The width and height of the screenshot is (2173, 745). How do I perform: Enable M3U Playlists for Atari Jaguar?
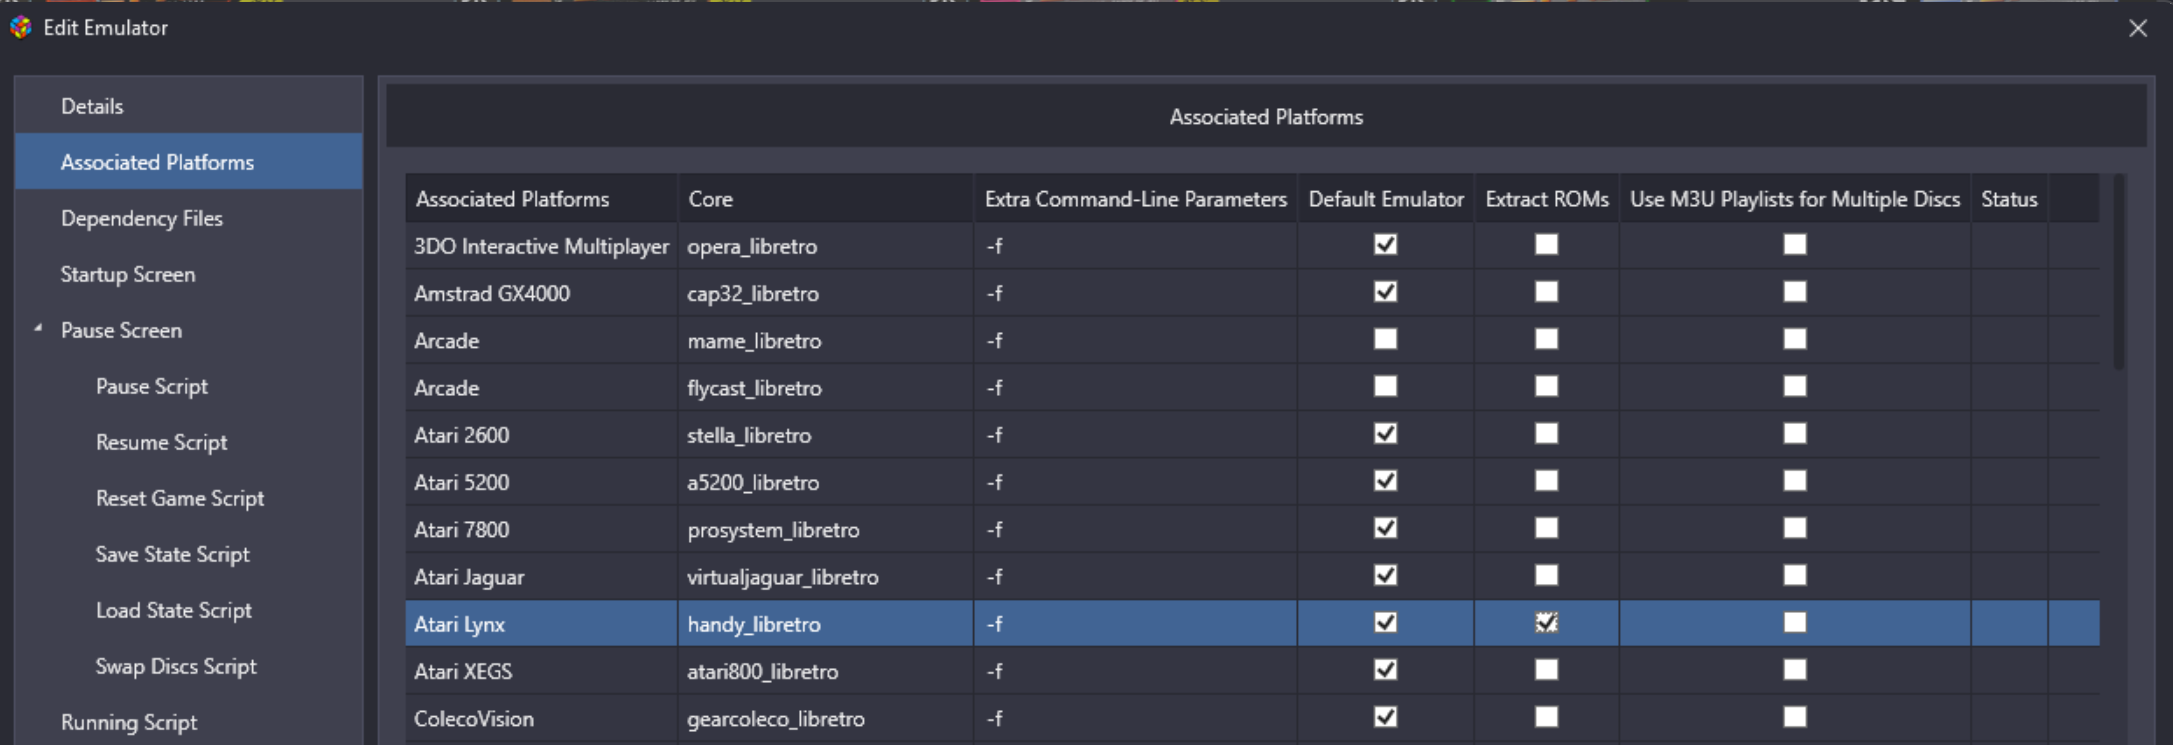click(1795, 575)
